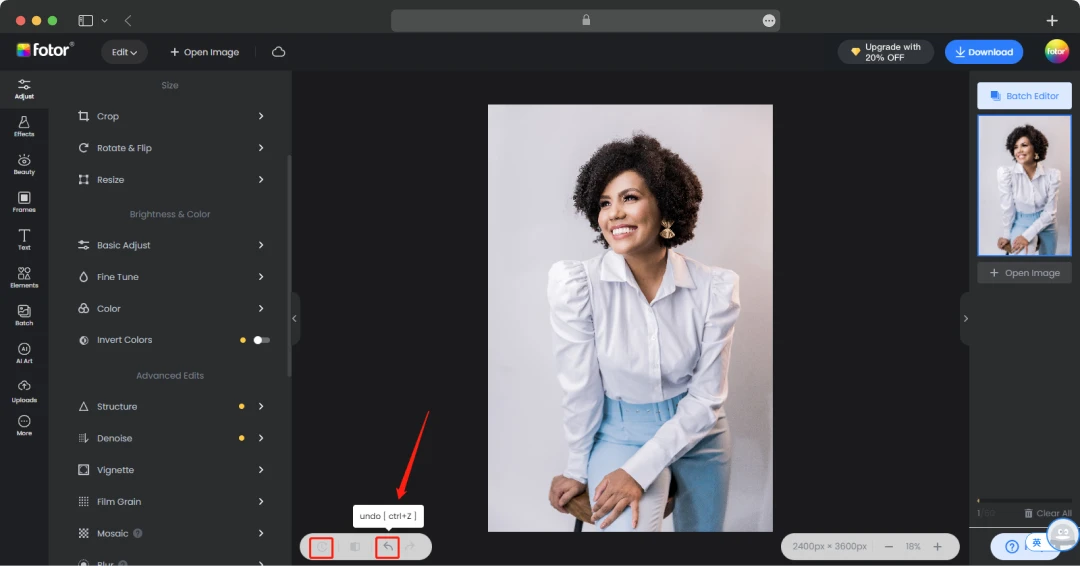Collapse the left tools panel
Viewport: 1080px width, 566px height.
click(295, 318)
